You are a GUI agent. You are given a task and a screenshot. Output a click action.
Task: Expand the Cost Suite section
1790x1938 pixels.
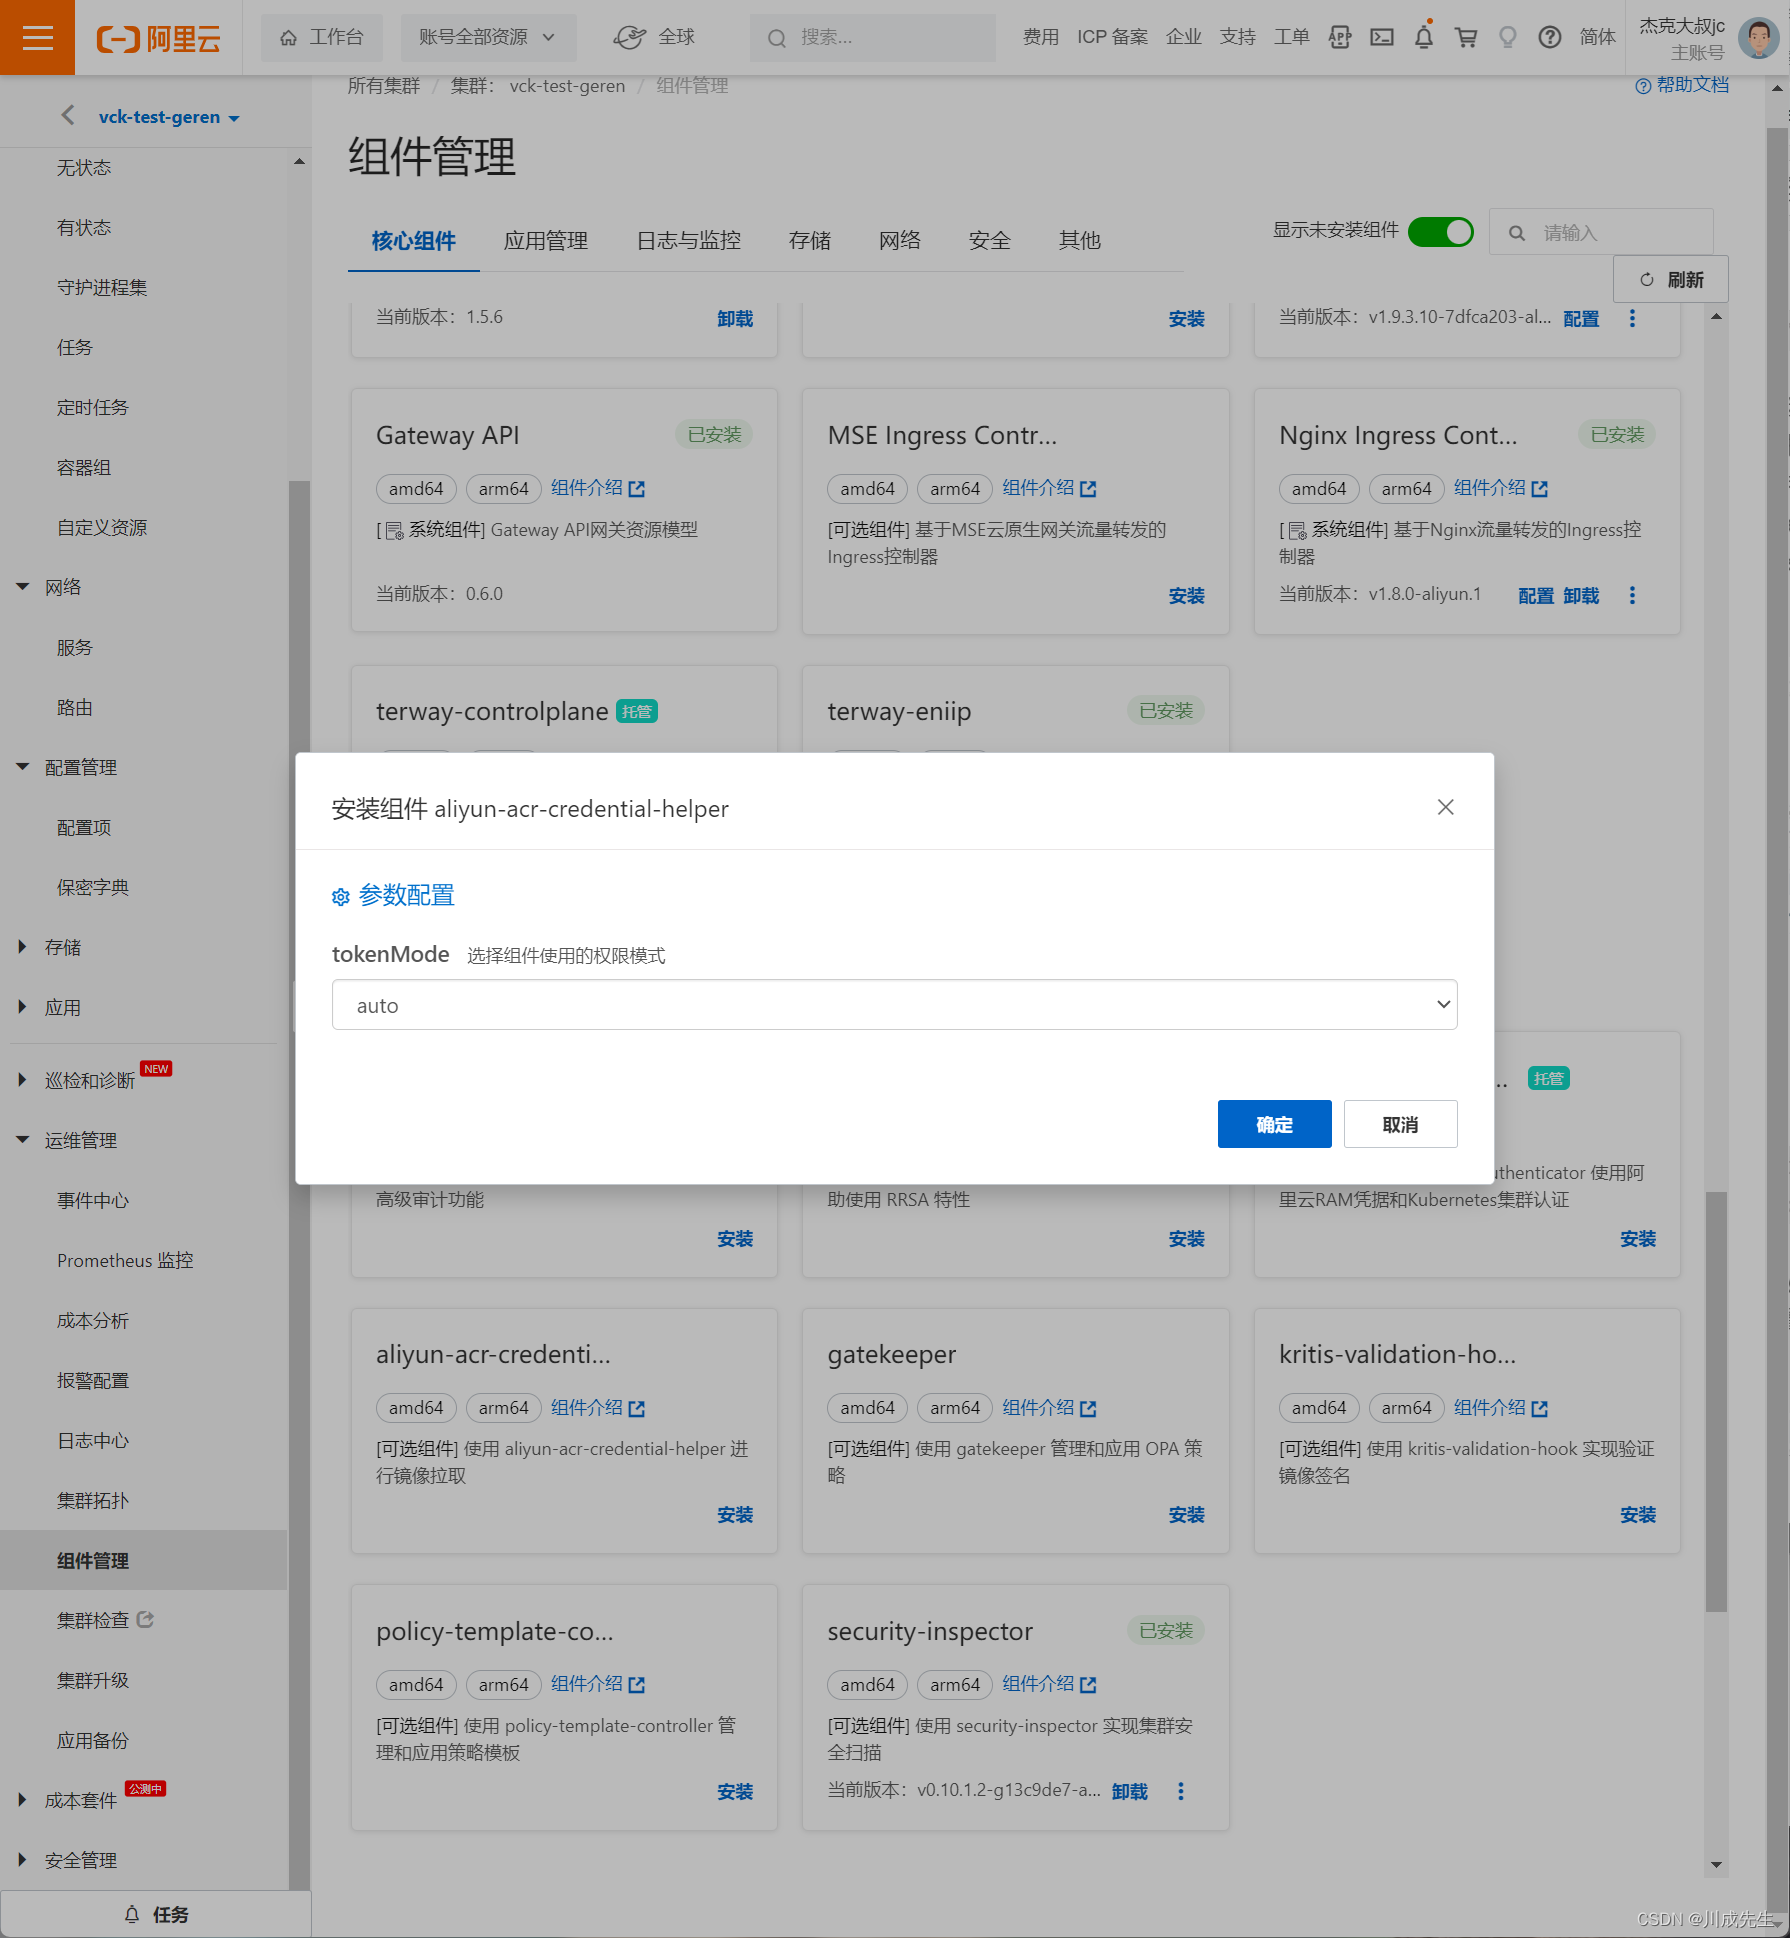tap(22, 1800)
